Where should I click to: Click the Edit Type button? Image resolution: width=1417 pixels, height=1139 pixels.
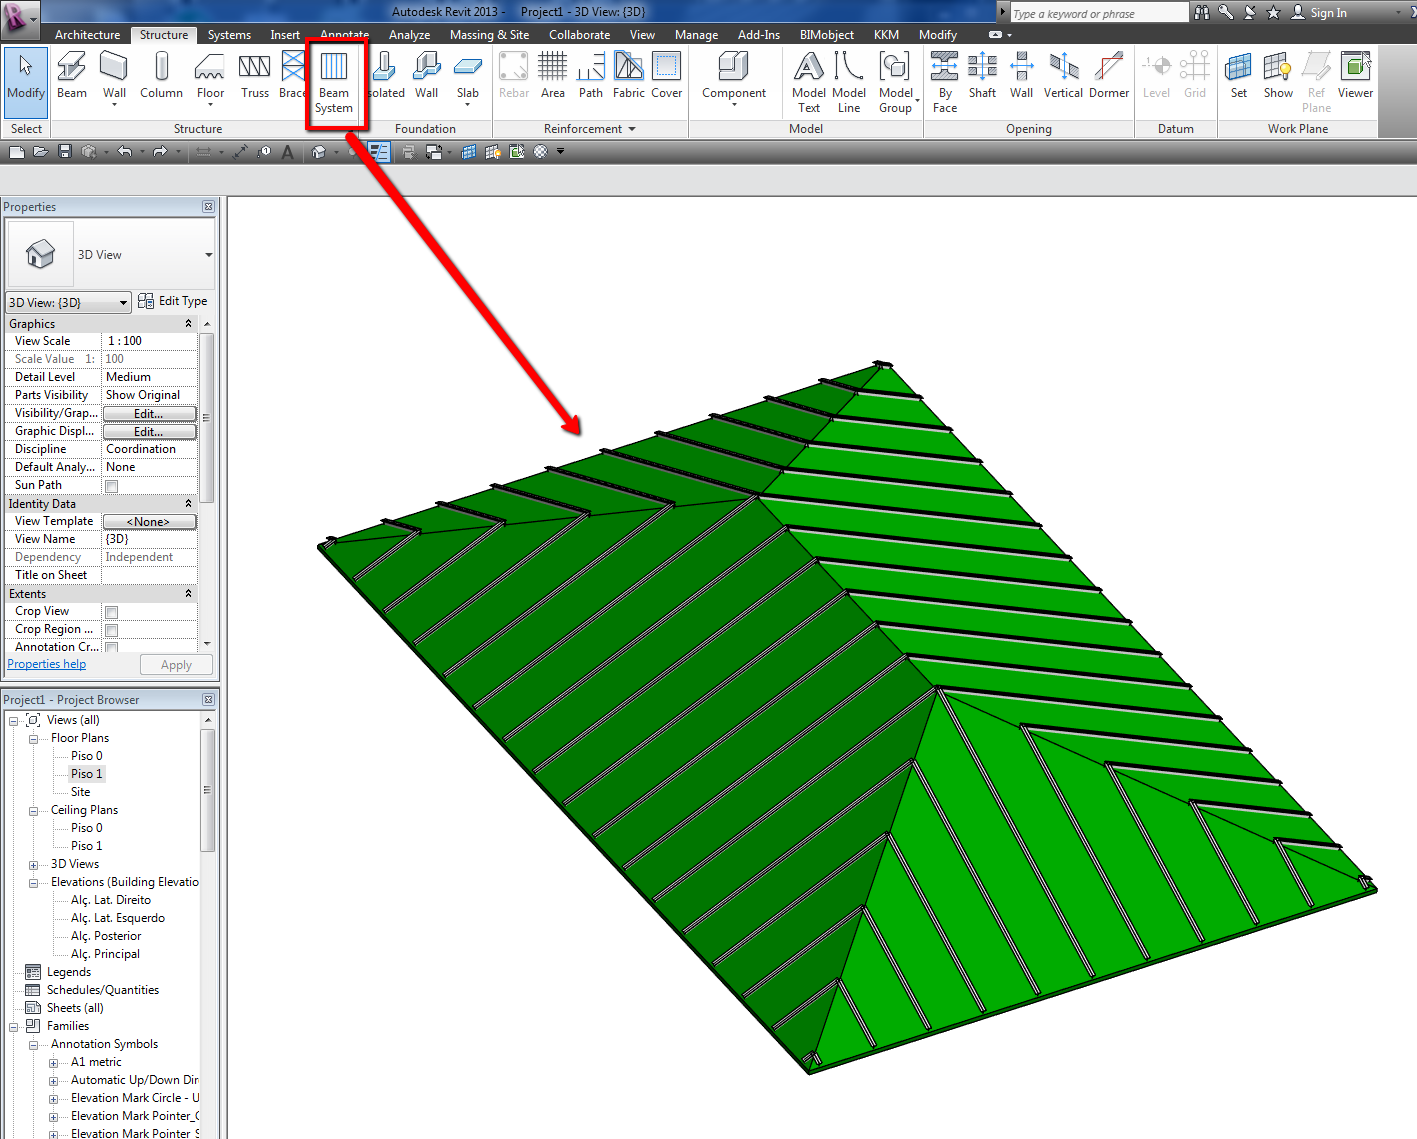click(173, 301)
